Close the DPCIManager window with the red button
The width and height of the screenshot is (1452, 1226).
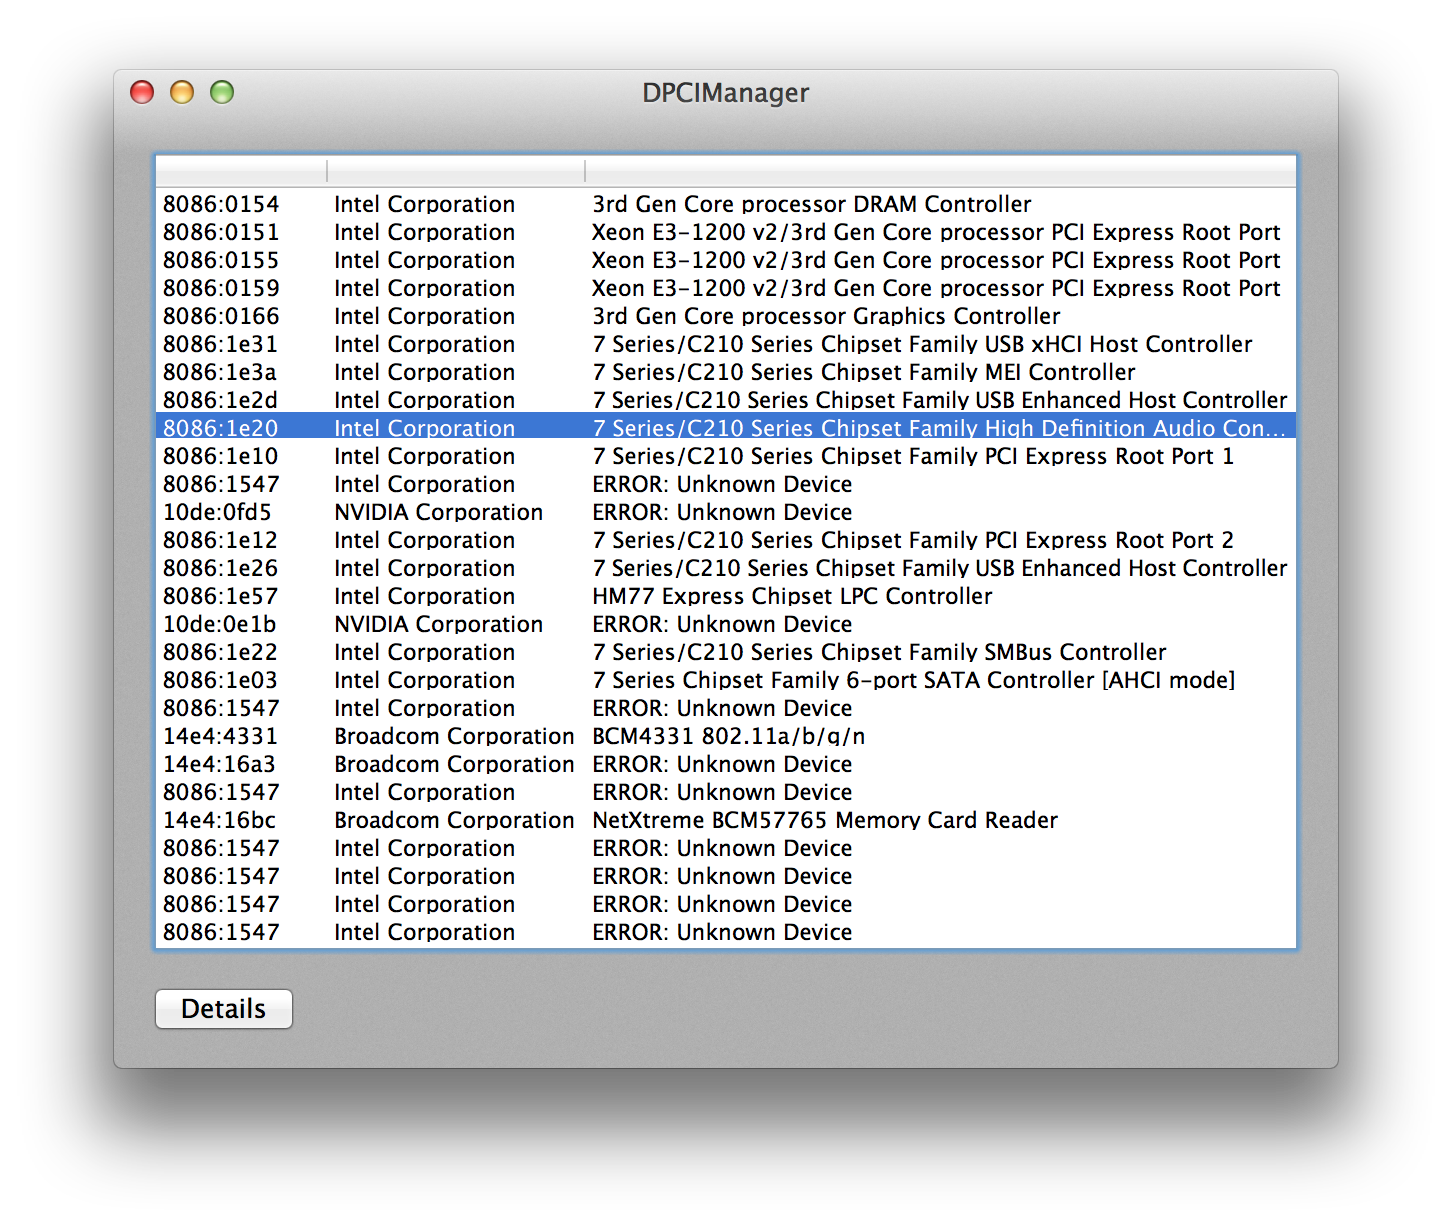coord(142,92)
